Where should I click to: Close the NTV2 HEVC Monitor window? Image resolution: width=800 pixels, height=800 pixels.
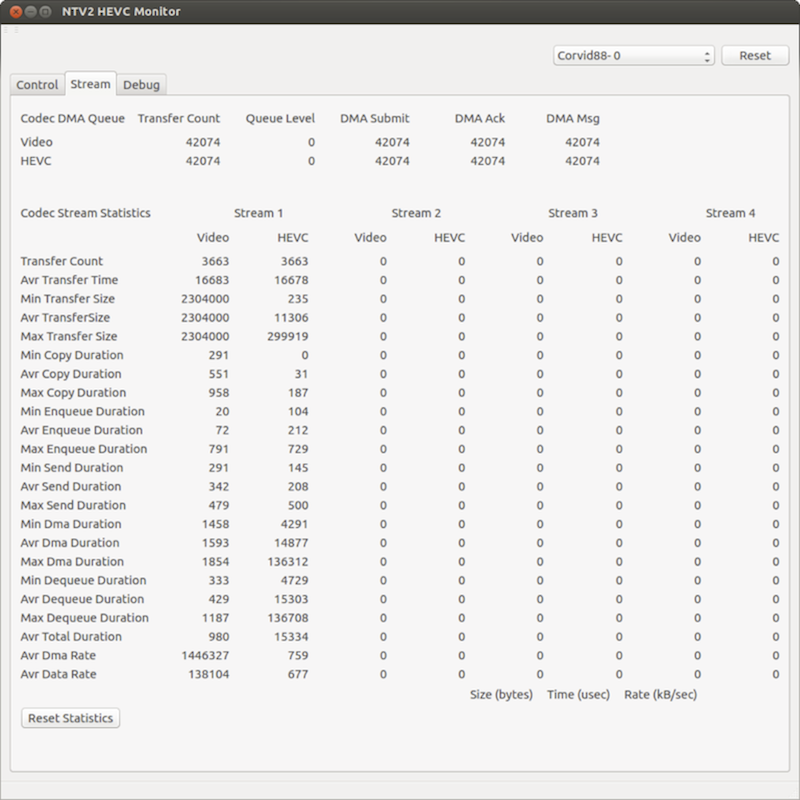coord(14,11)
